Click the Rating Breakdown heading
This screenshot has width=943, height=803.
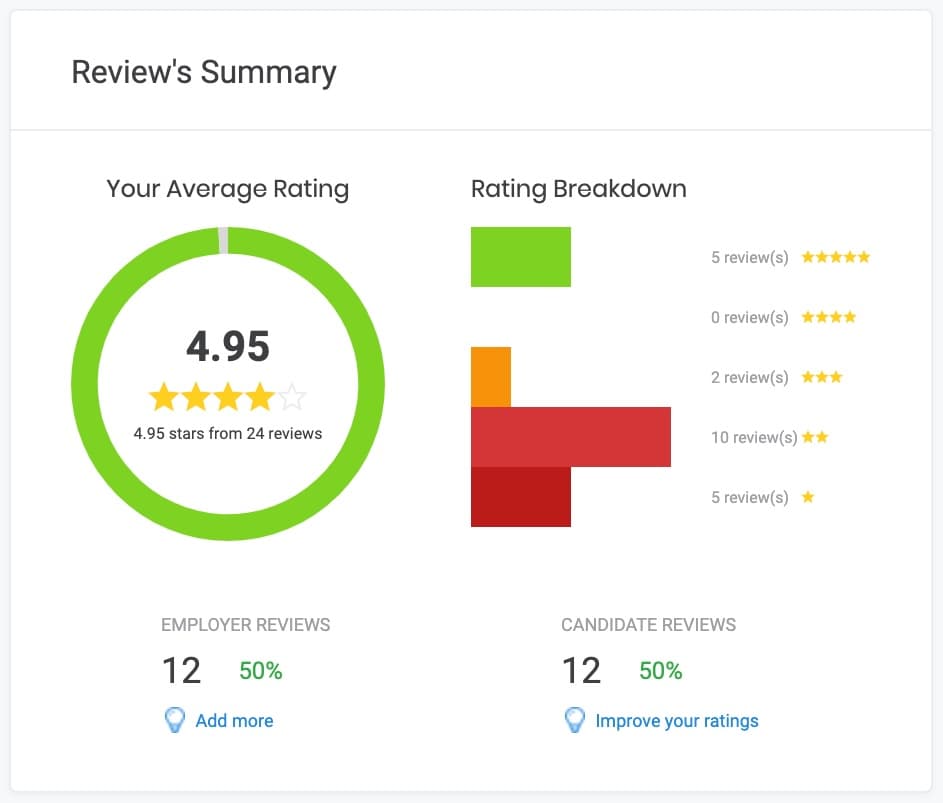point(579,189)
